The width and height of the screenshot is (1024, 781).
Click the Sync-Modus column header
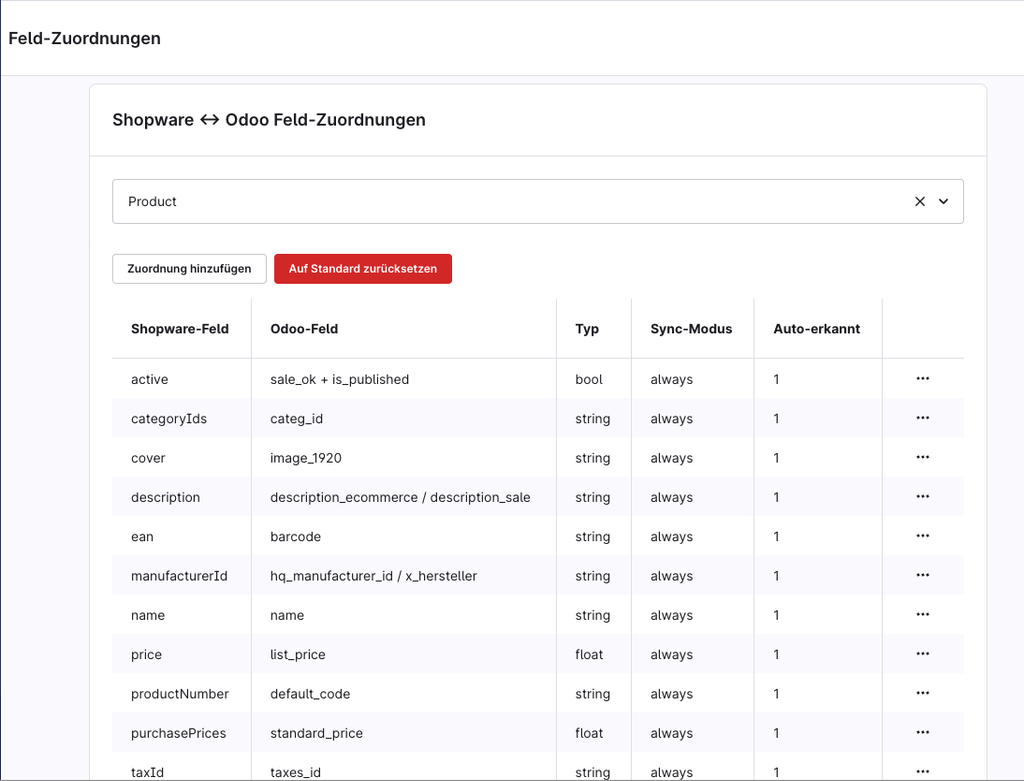point(691,328)
